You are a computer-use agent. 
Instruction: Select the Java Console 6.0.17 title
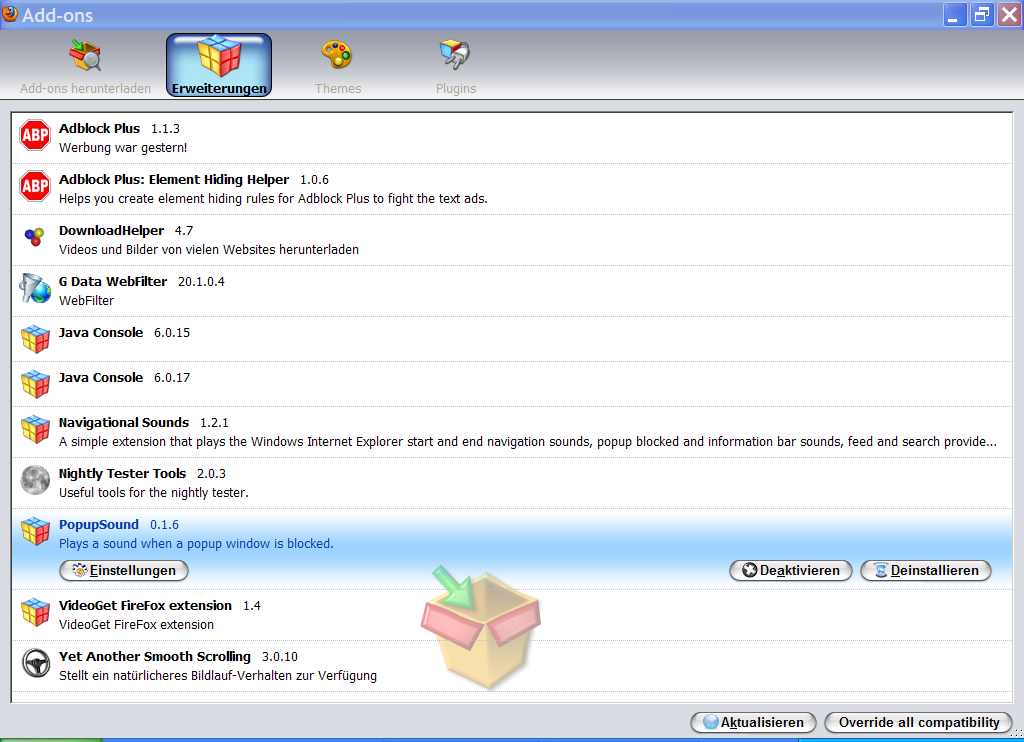click(101, 378)
